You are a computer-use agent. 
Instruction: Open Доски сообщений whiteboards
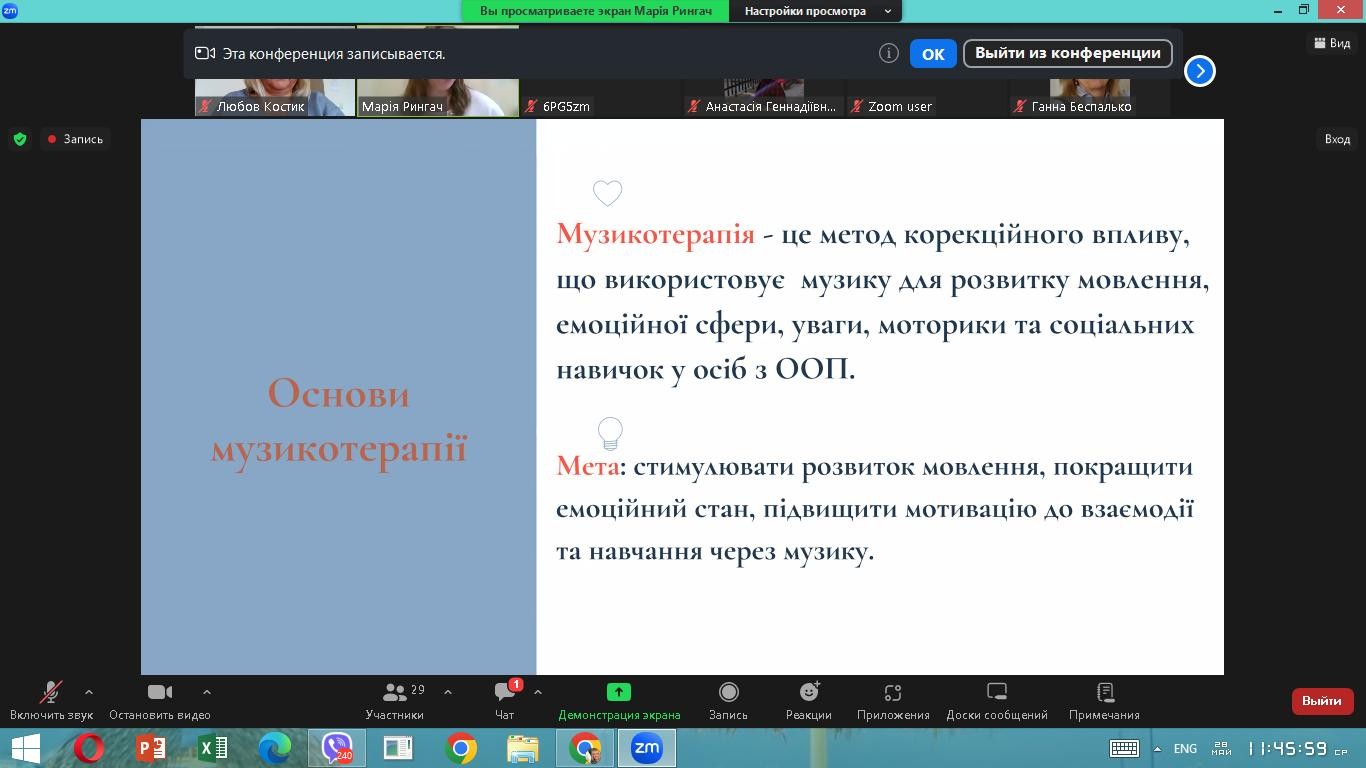[997, 701]
